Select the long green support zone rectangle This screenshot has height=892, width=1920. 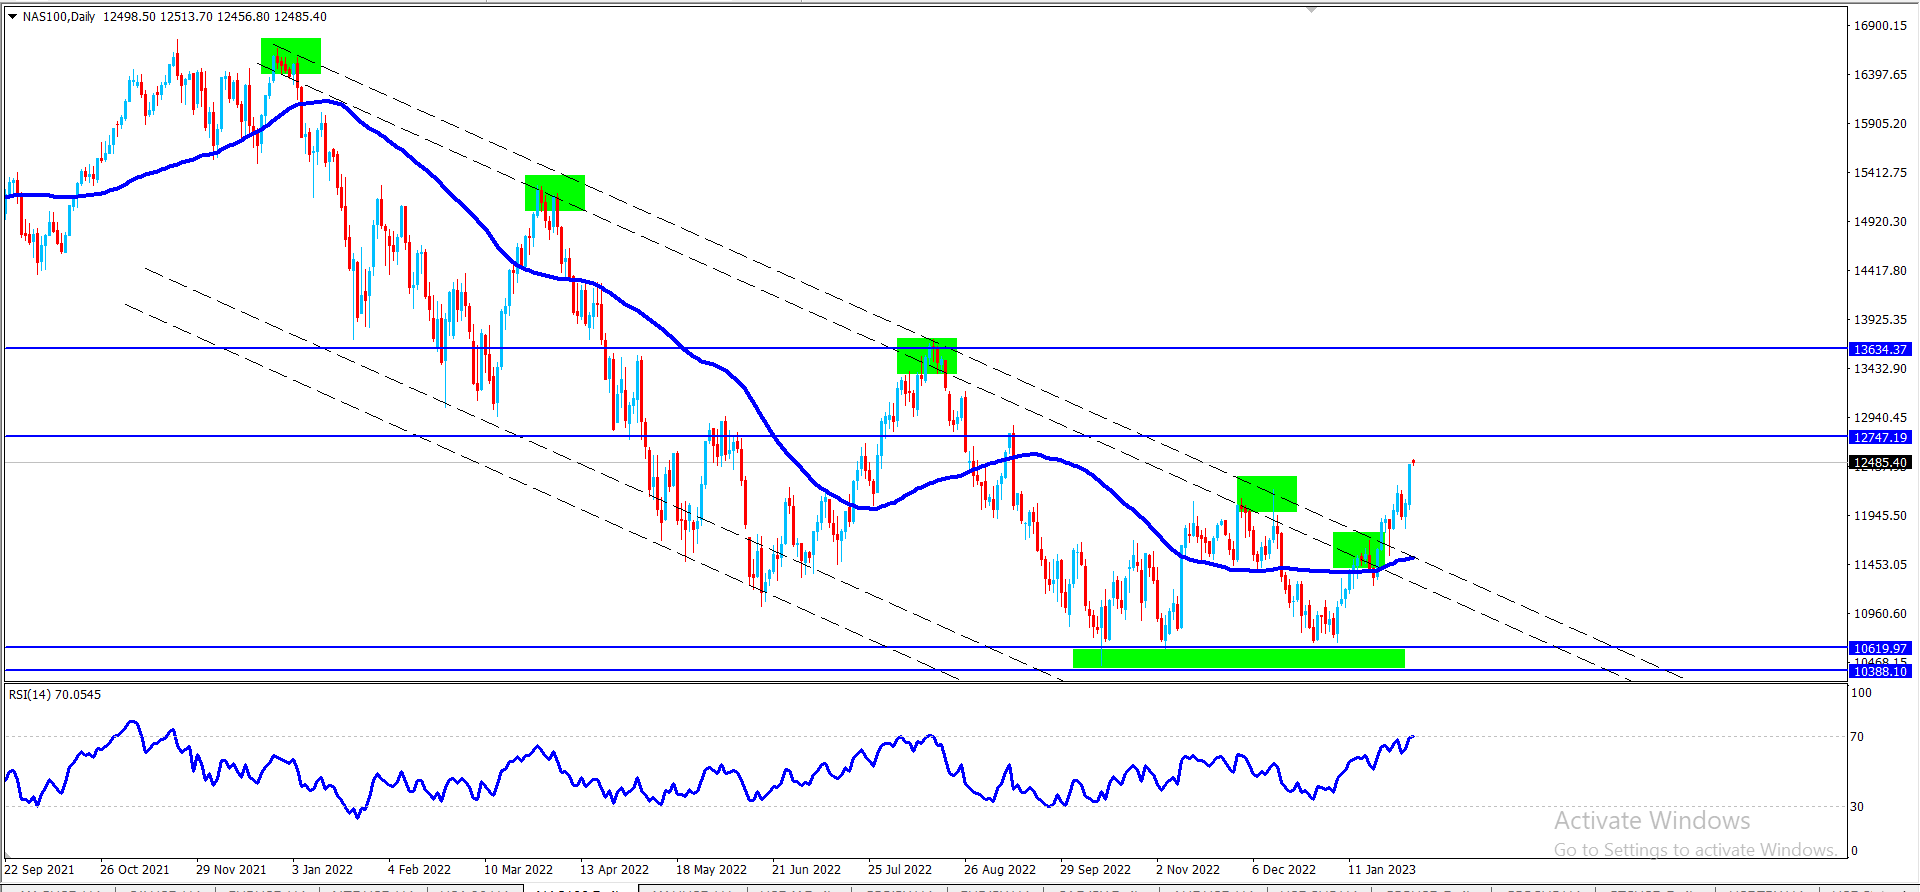[1239, 658]
